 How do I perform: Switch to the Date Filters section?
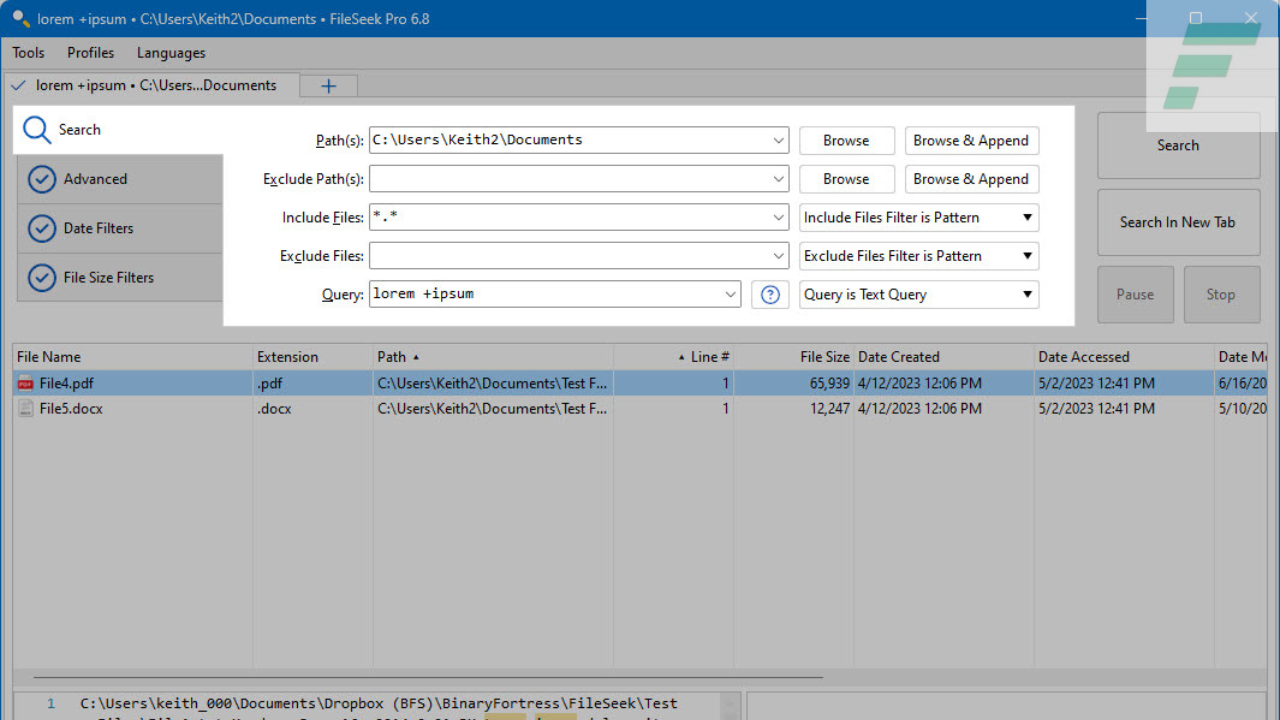[120, 228]
